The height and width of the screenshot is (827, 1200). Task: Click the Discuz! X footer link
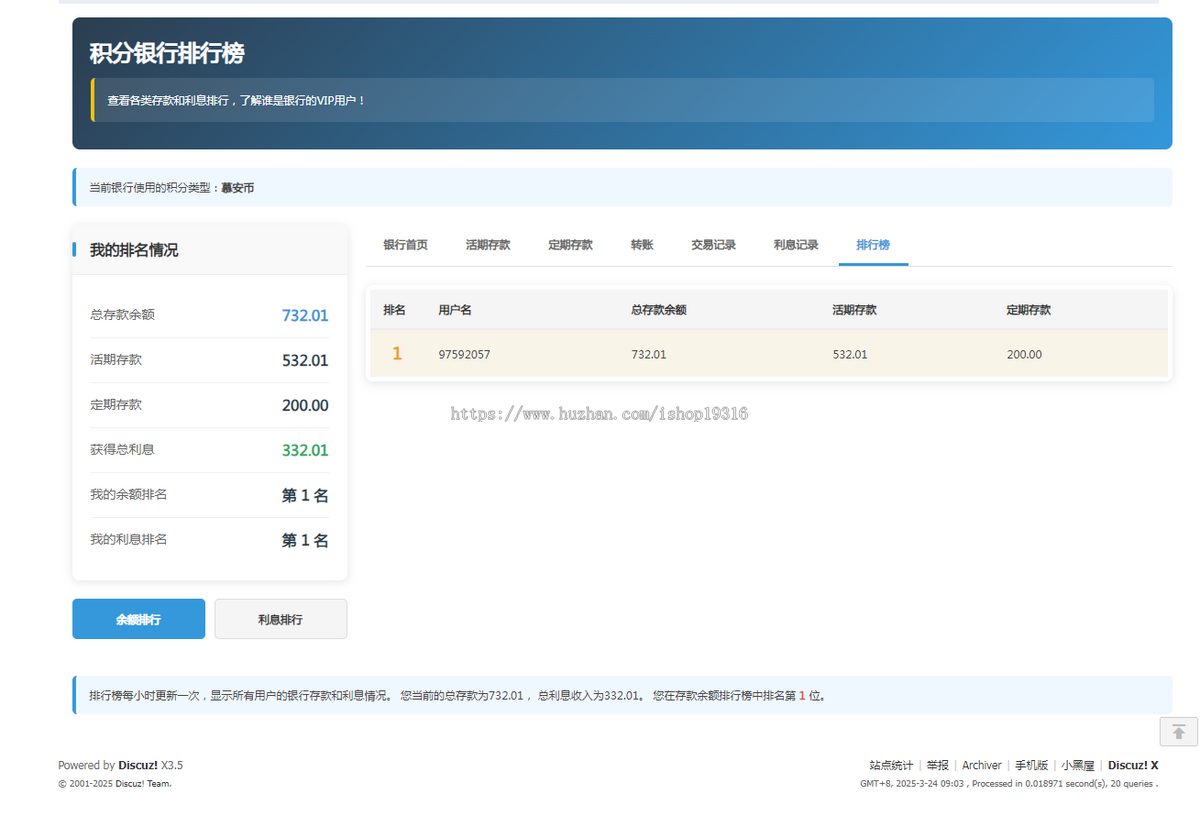point(1133,765)
